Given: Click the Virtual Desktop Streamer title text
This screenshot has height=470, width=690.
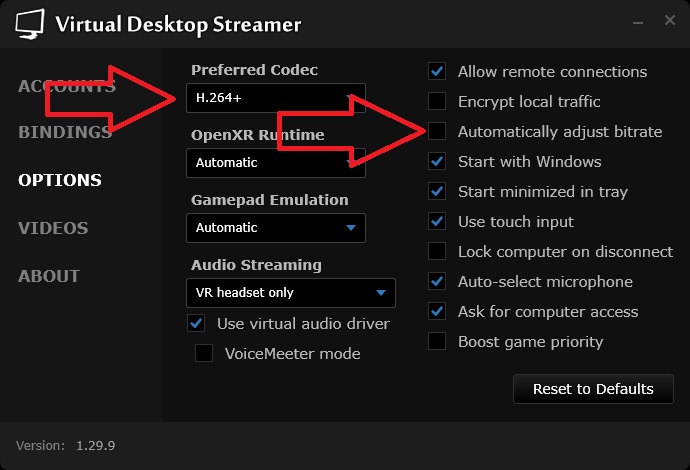Looking at the screenshot, I should click(x=178, y=24).
